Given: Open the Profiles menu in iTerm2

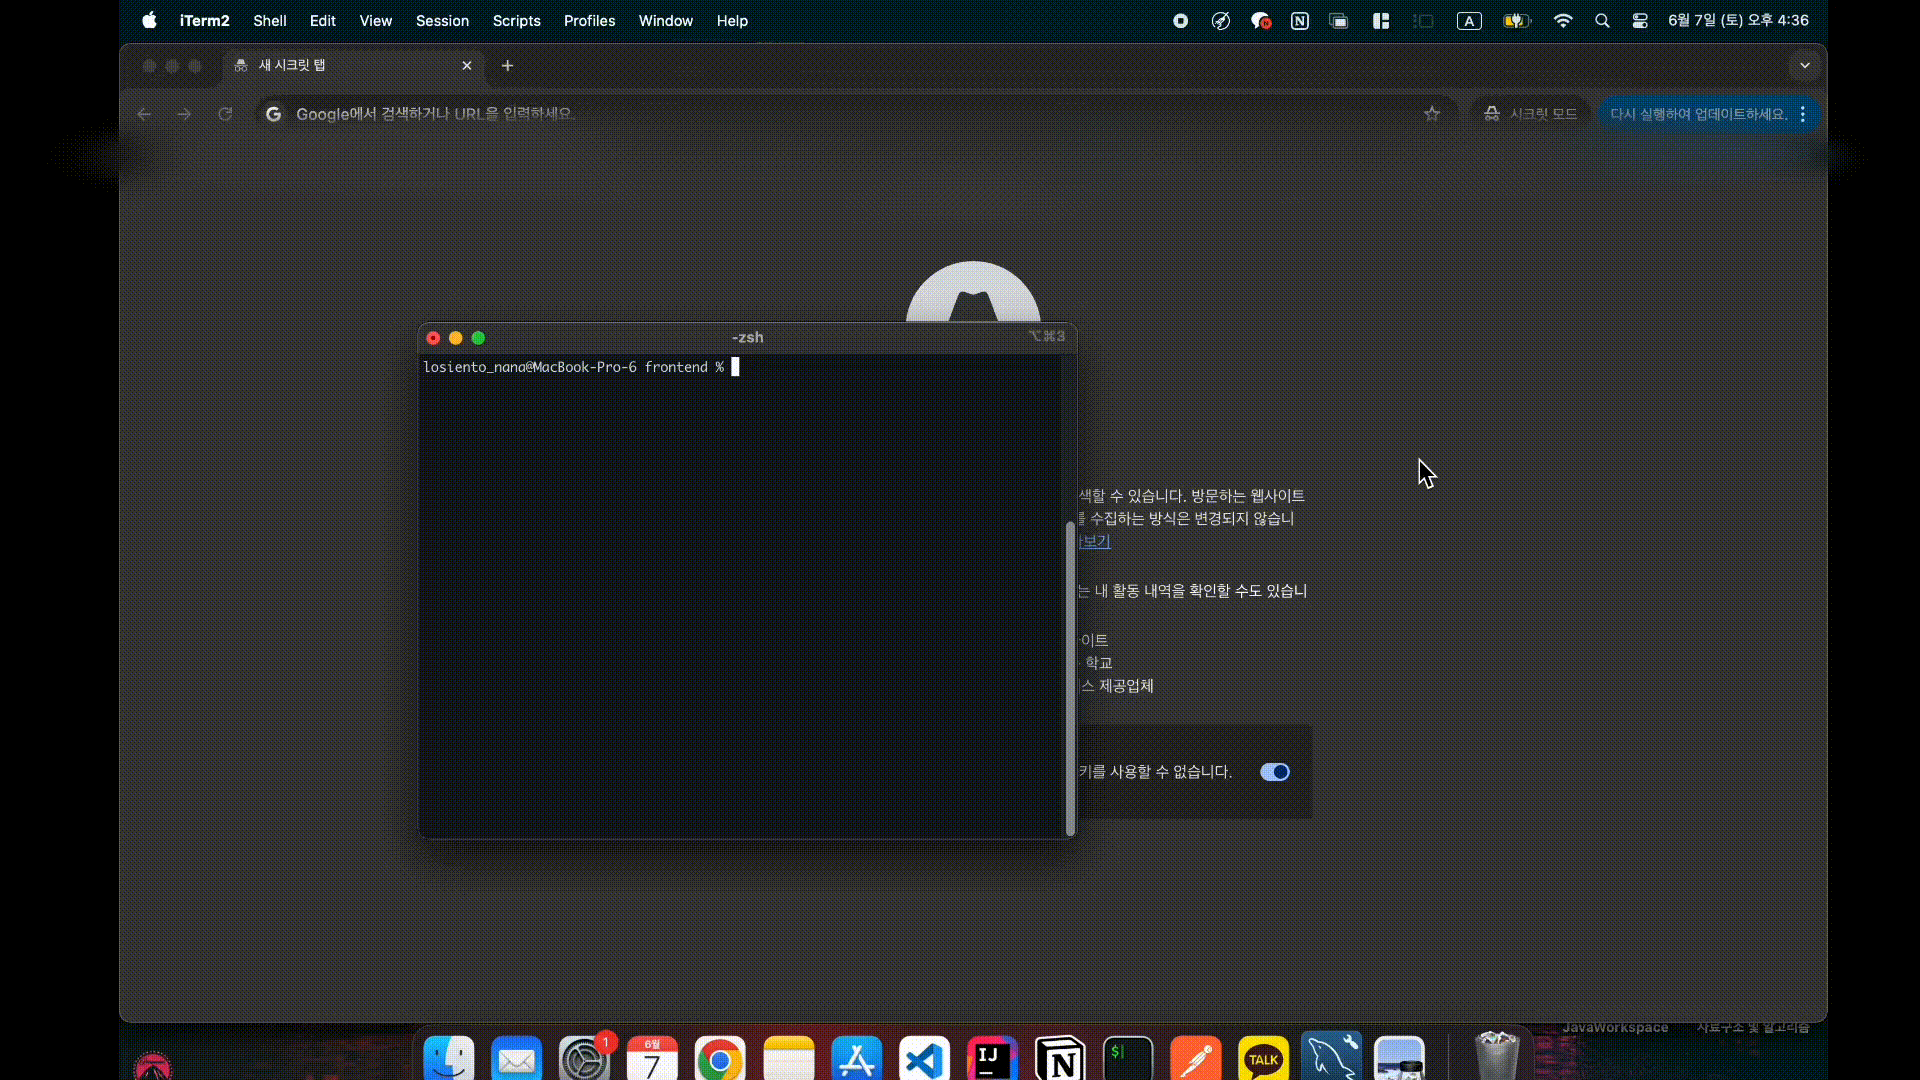Looking at the screenshot, I should click(589, 21).
